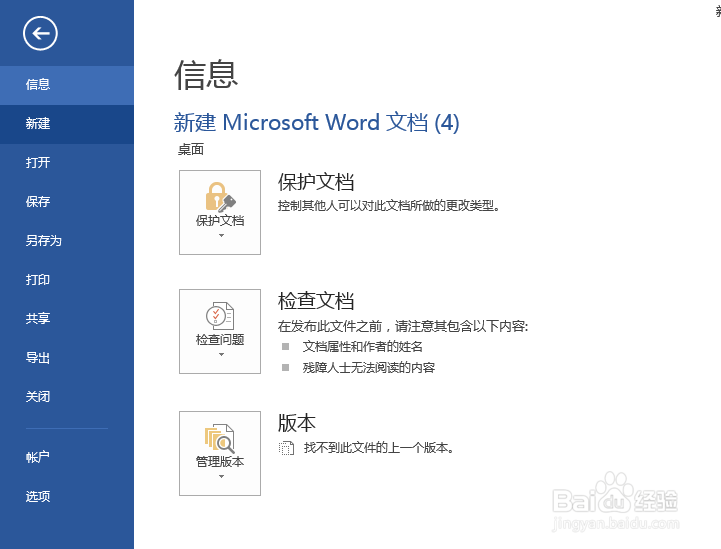Open the 帐户 sidebar item
721x549 pixels.
(x=67, y=458)
